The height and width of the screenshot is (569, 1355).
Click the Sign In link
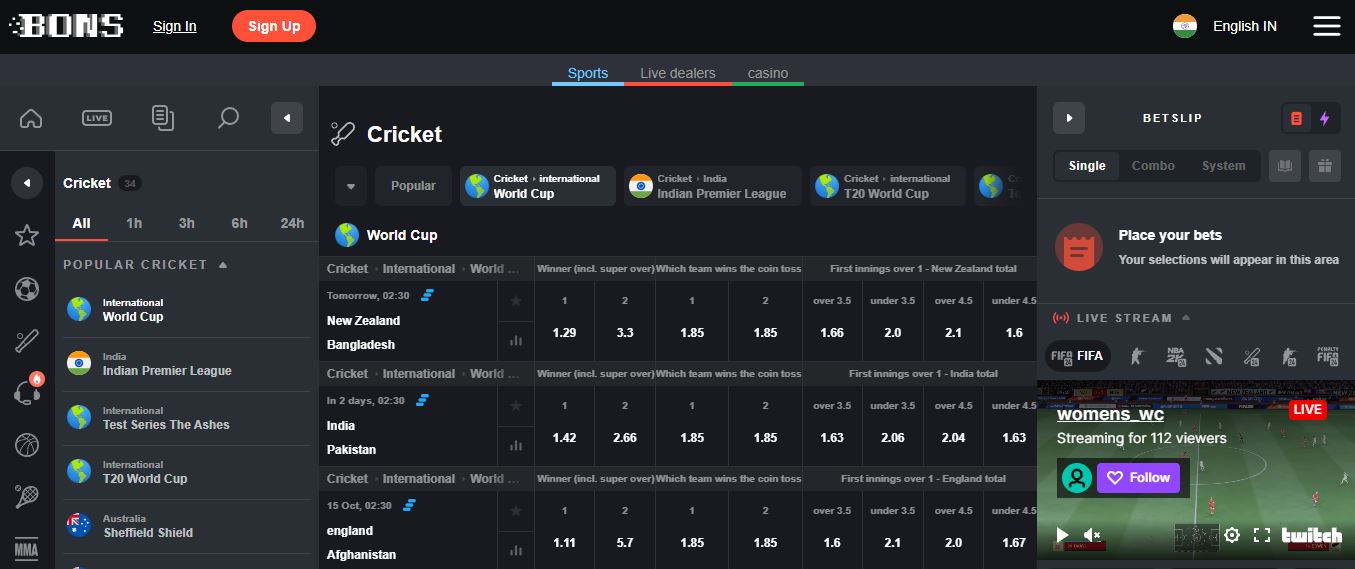click(175, 26)
